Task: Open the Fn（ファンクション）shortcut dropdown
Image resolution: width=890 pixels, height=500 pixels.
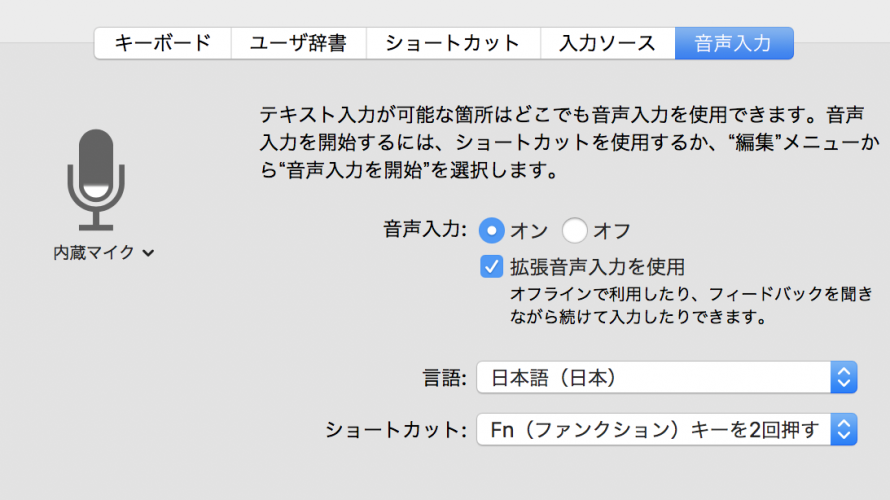Action: 666,430
